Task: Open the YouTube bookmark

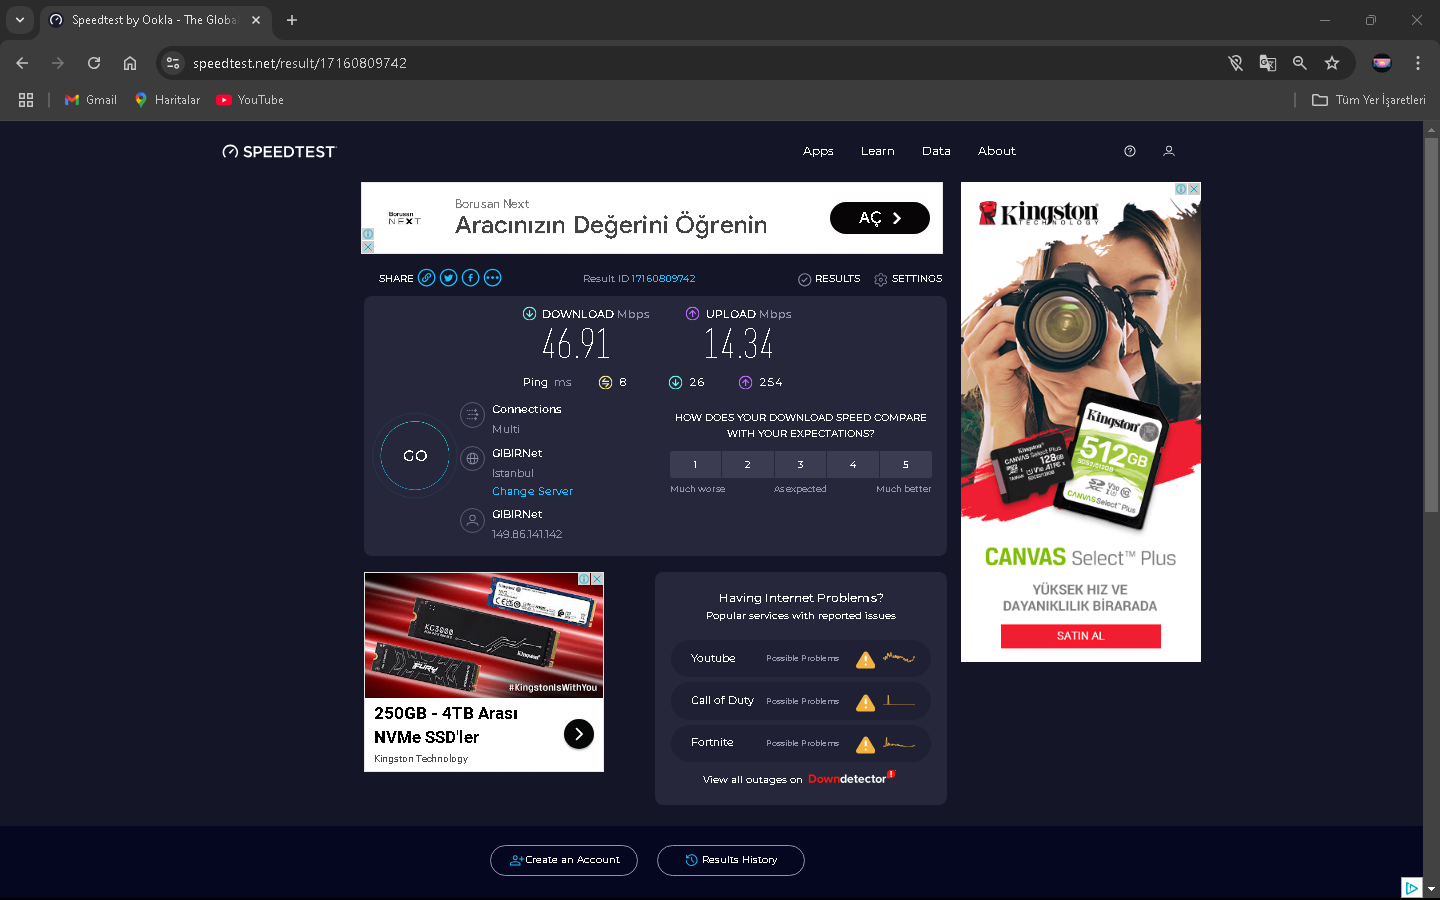Action: click(x=250, y=100)
